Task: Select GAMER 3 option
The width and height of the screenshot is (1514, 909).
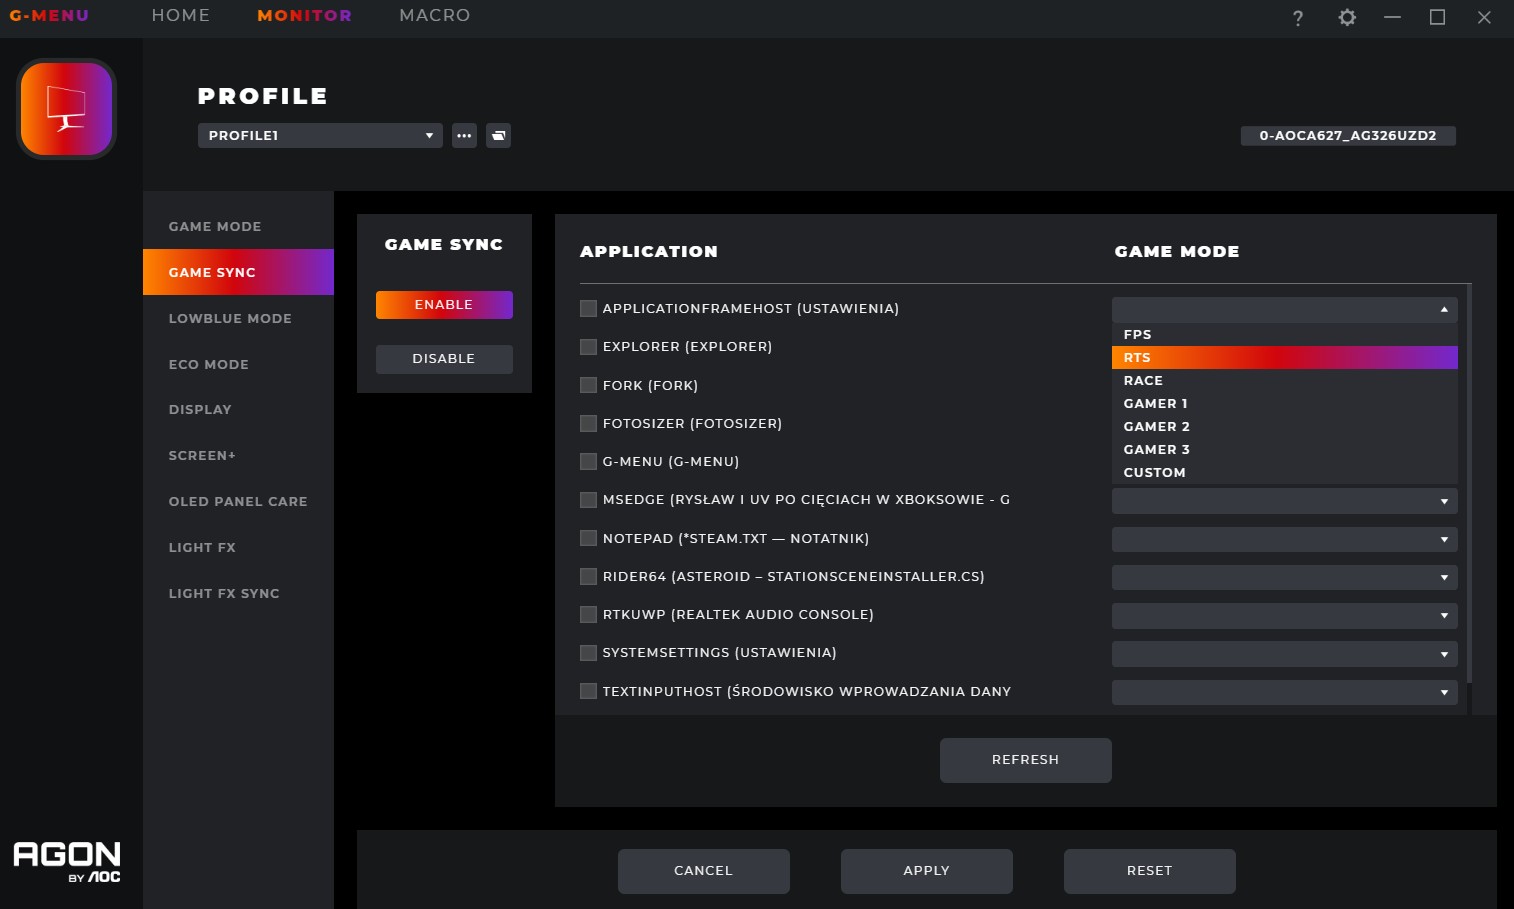Action: [x=1284, y=449]
